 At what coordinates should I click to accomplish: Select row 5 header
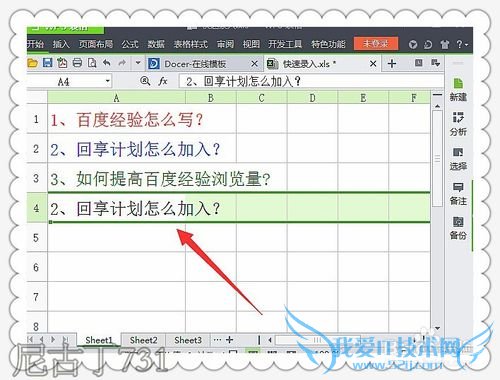tap(37, 238)
